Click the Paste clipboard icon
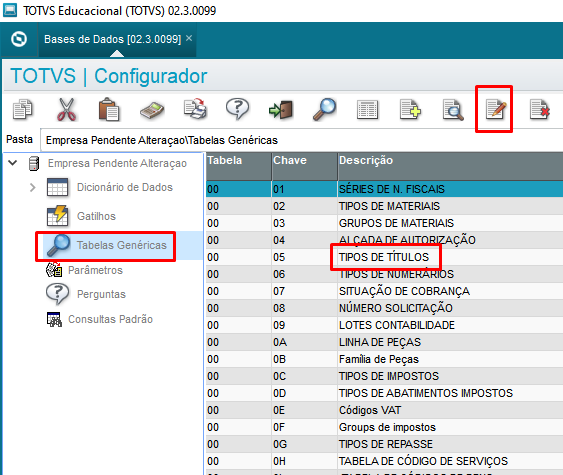 109,109
